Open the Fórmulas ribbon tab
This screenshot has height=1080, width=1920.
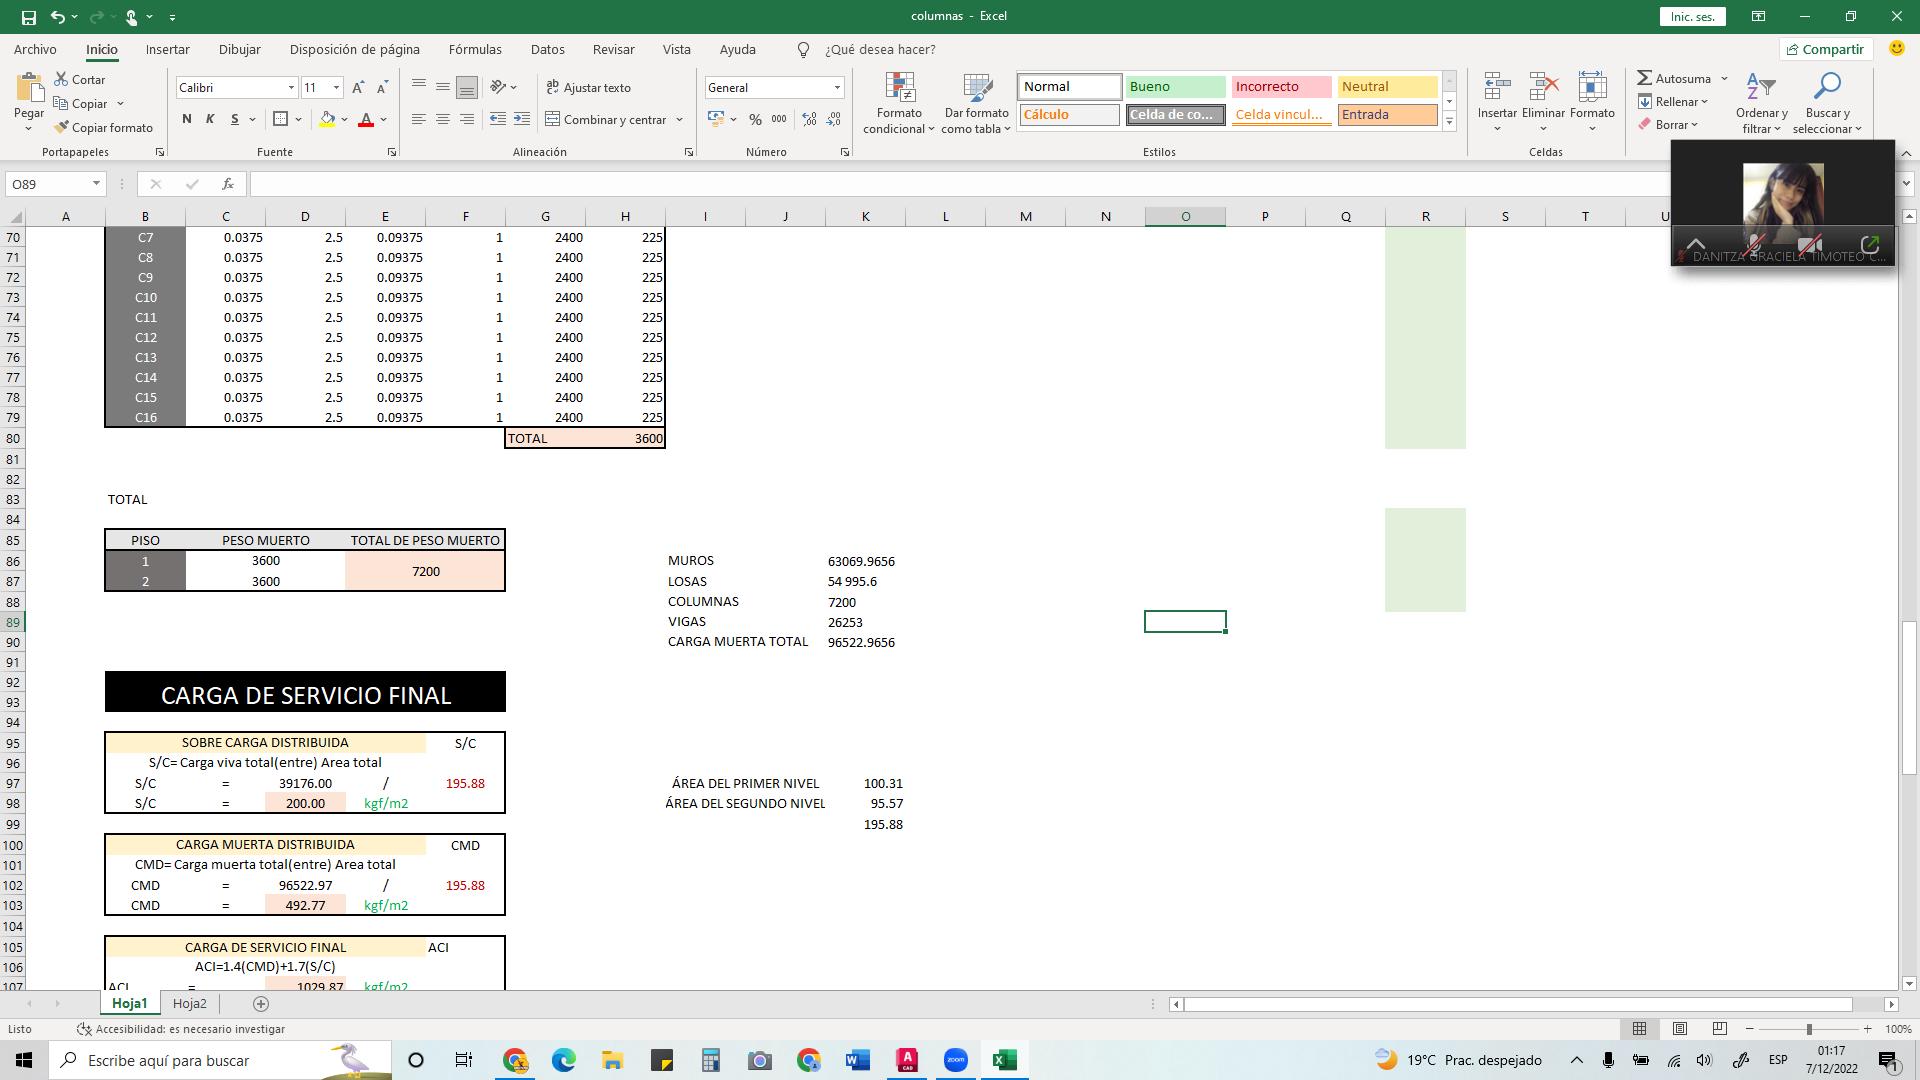(475, 49)
